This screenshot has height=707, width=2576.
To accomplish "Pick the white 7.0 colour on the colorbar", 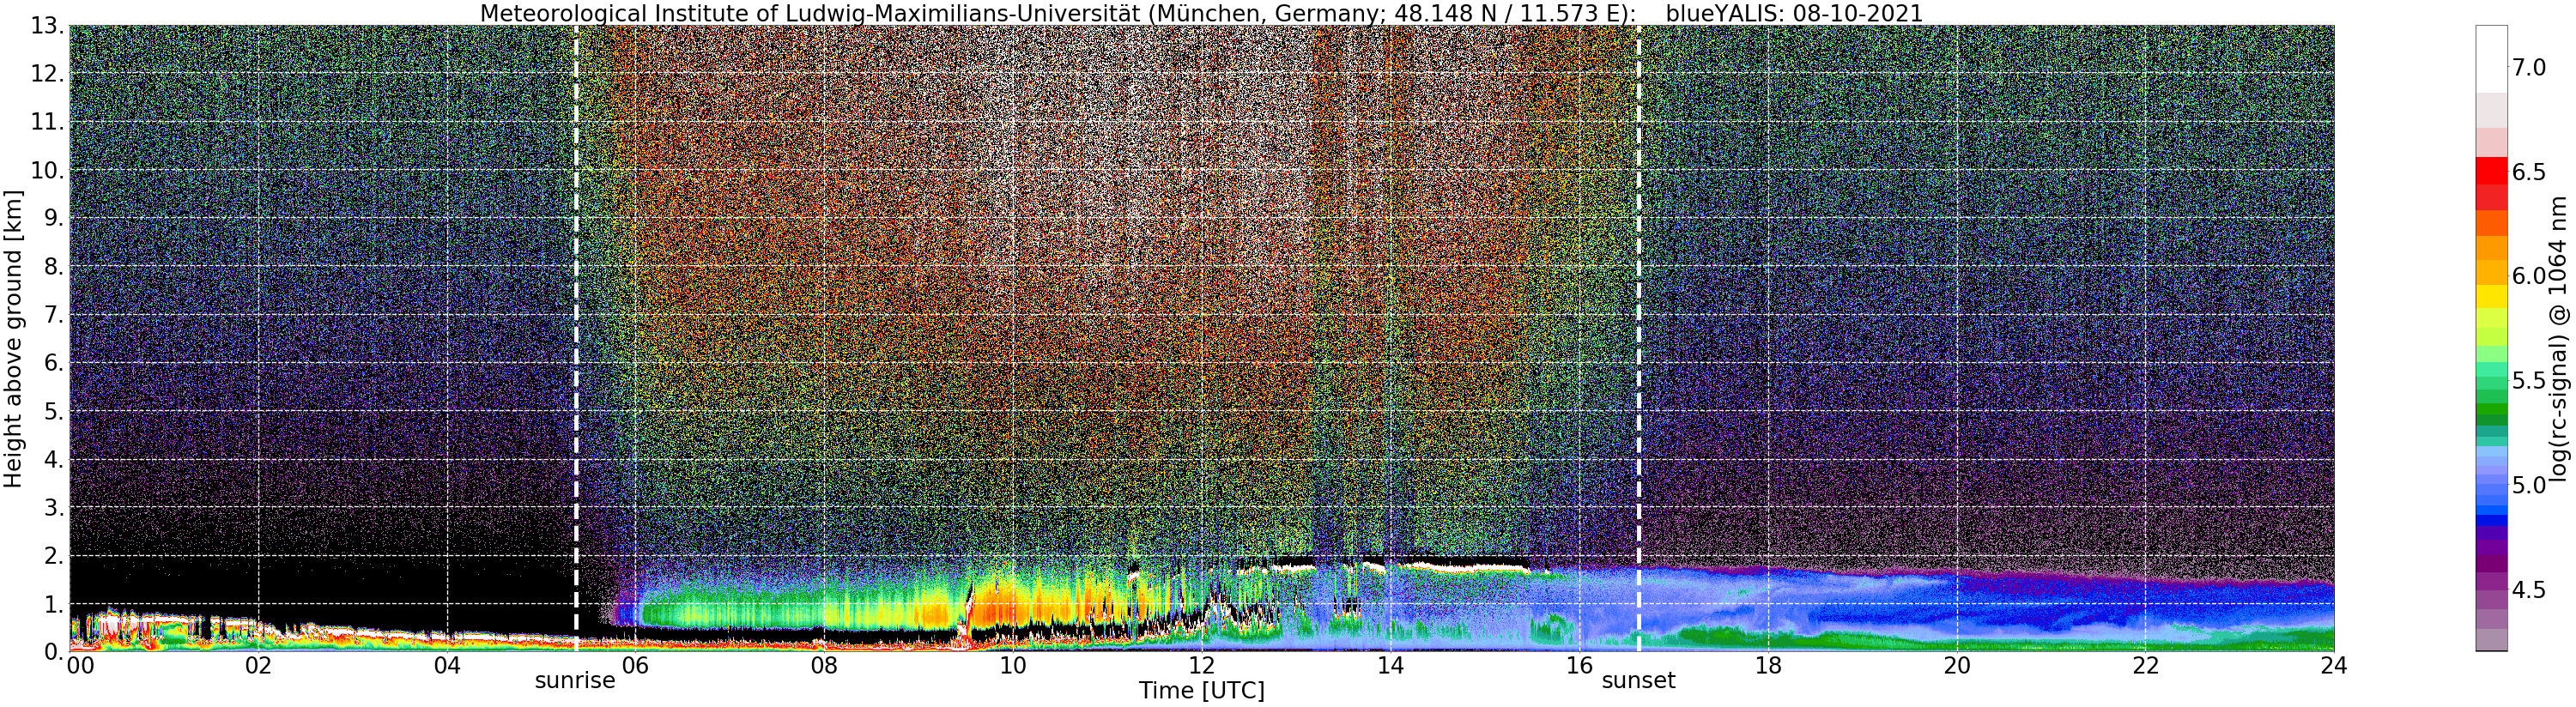I will (x=2491, y=60).
